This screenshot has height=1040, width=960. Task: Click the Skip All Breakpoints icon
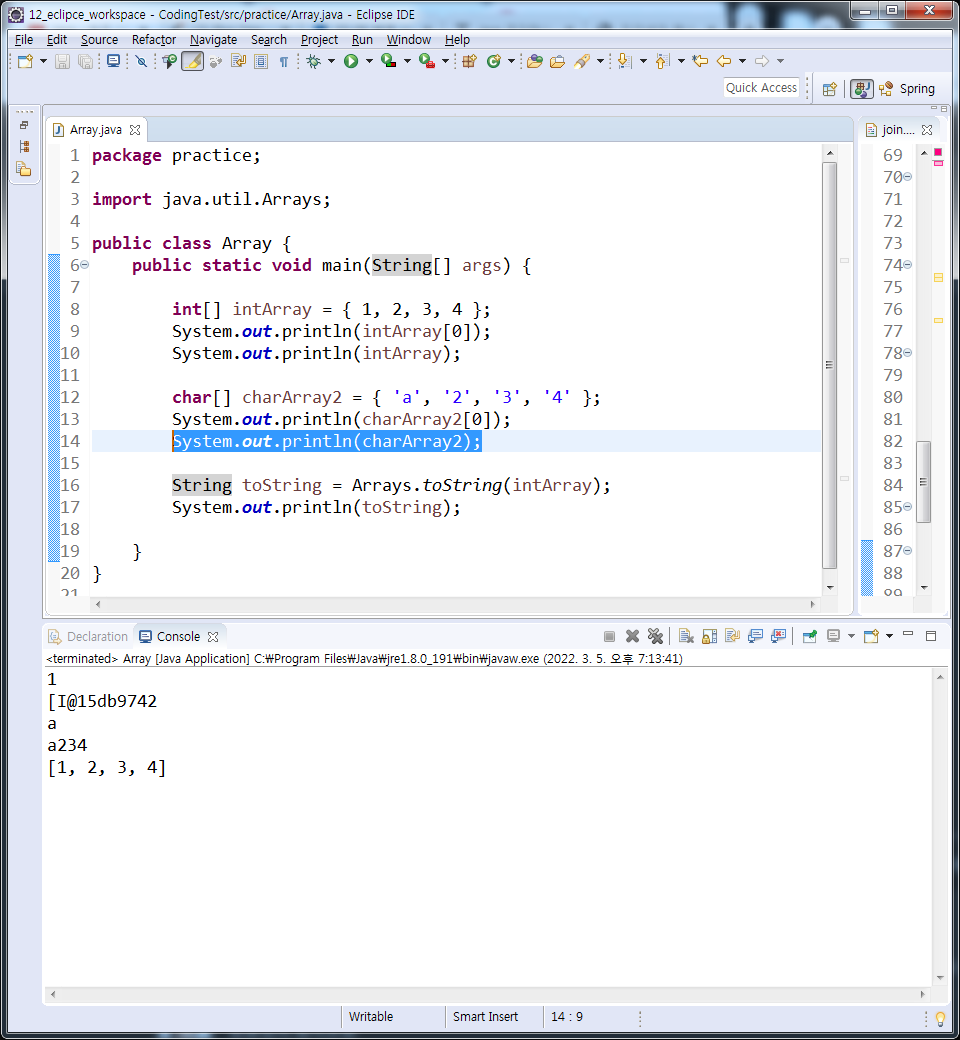[141, 62]
